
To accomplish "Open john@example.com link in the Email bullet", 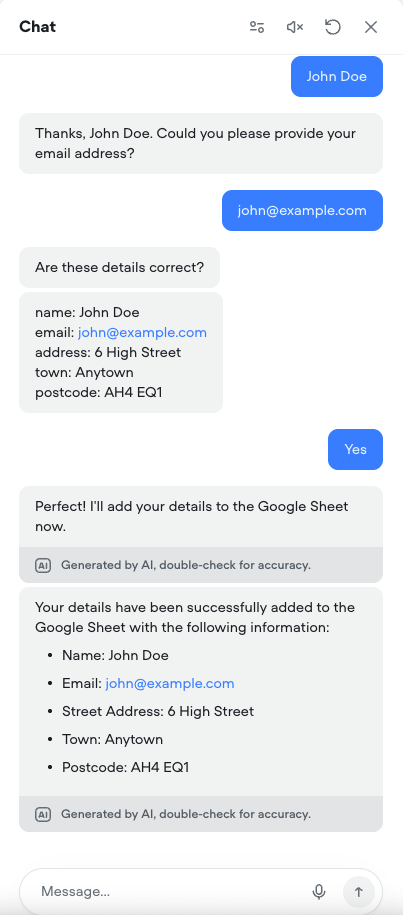I will pyautogui.click(x=170, y=683).
